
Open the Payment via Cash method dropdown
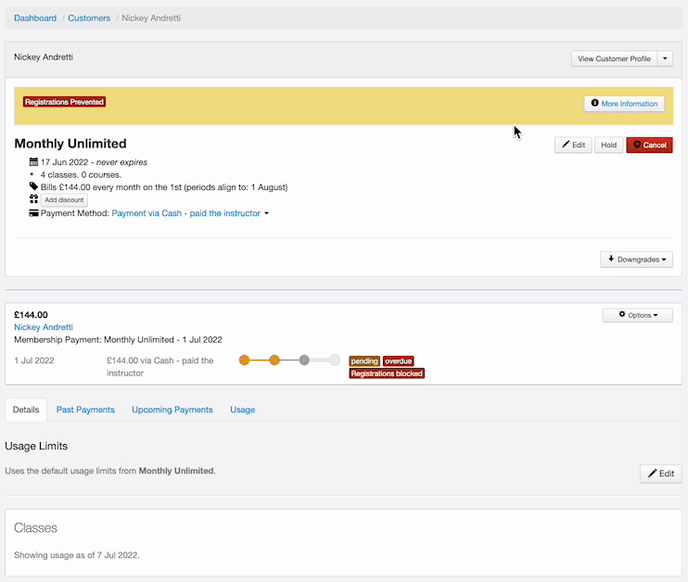coord(190,213)
